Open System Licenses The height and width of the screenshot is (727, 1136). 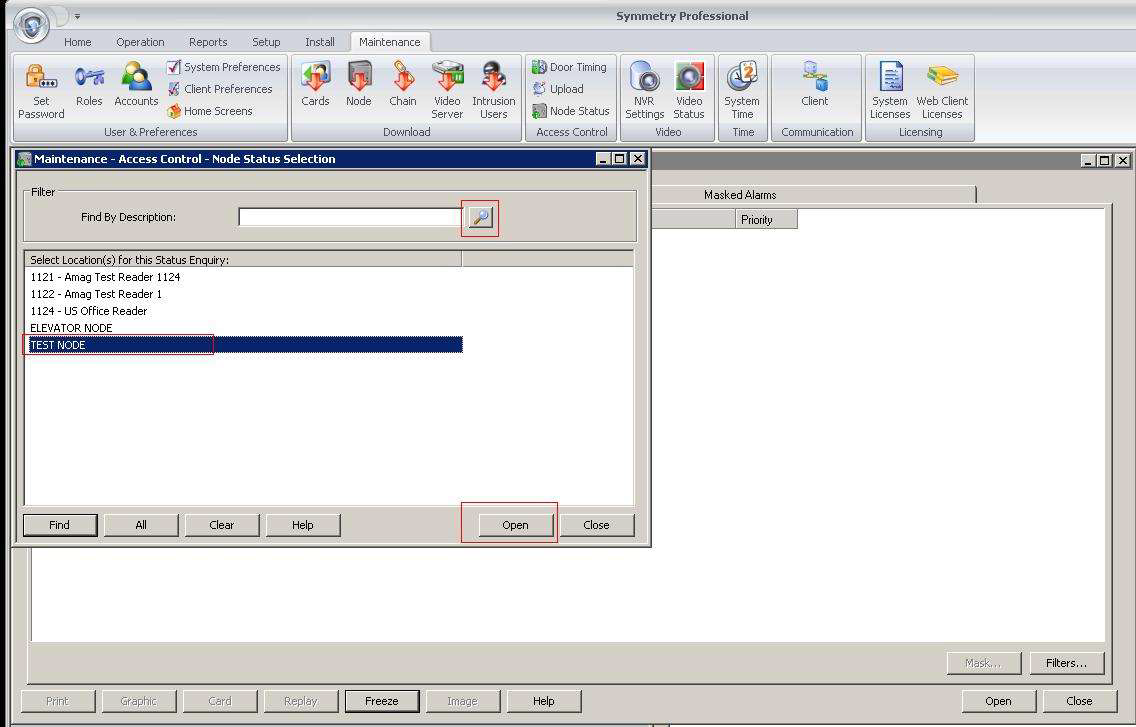(890, 91)
